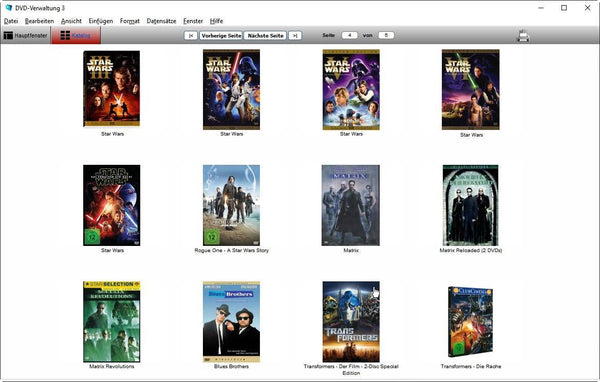Open the Einfügen menu
Viewport: 600px width, 382px height.
(101, 21)
